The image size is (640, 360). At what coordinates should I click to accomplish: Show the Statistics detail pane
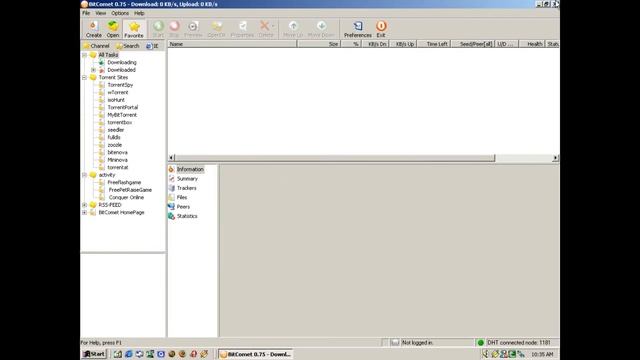(x=187, y=216)
